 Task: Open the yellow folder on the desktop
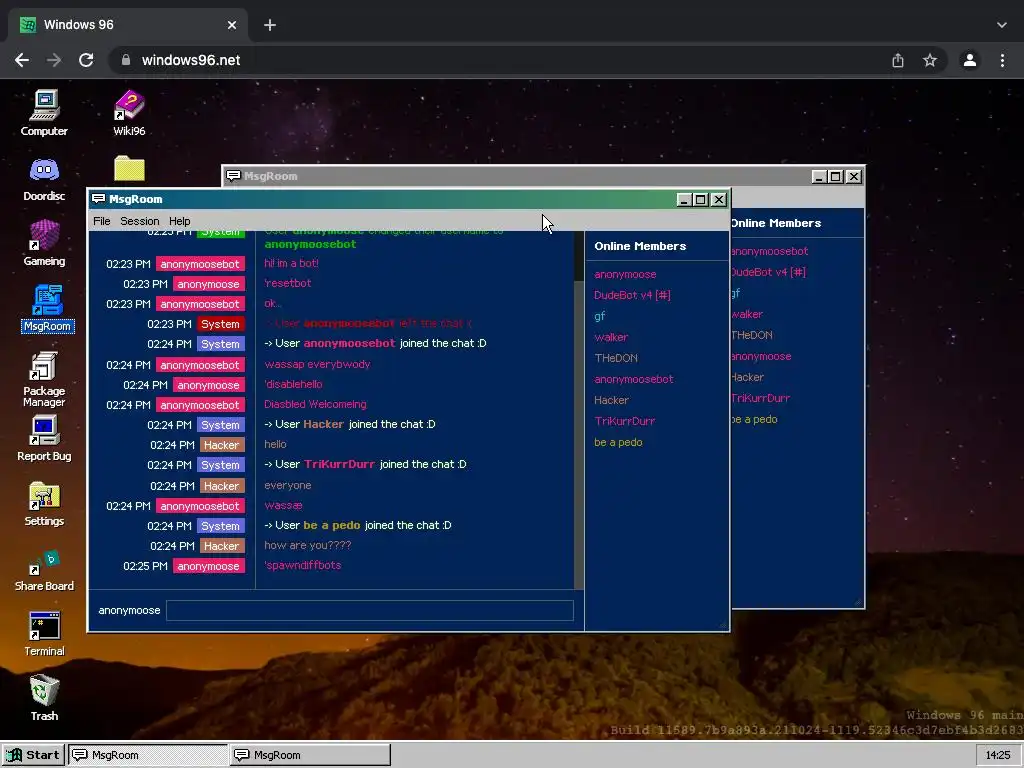(x=129, y=168)
